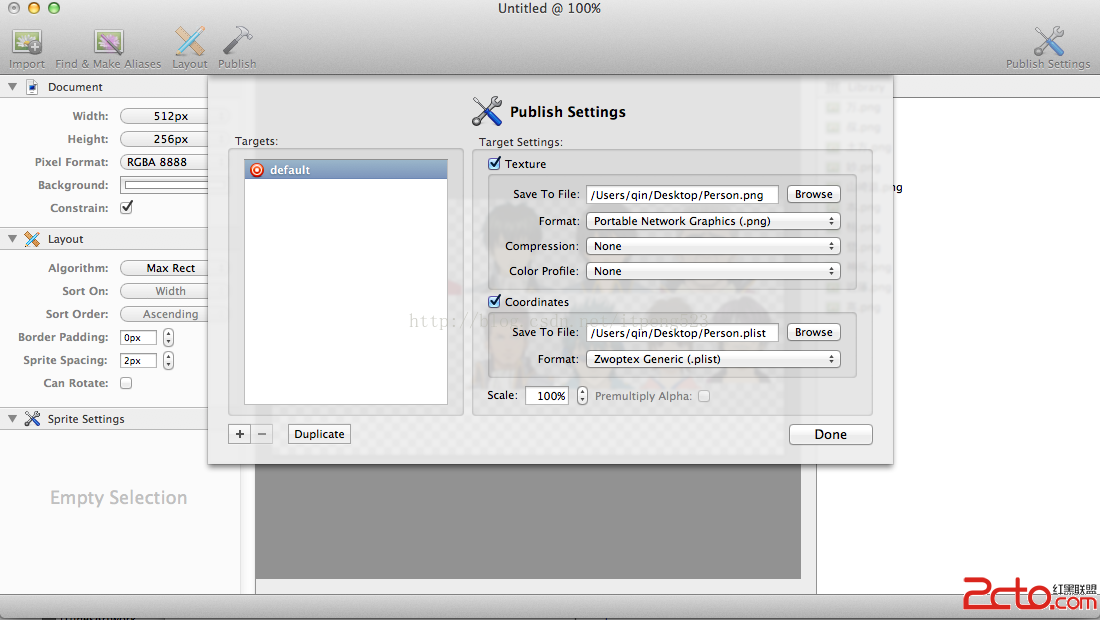Open the Color Profile dropdown
Viewport: 1100px width, 620px height.
(713, 271)
